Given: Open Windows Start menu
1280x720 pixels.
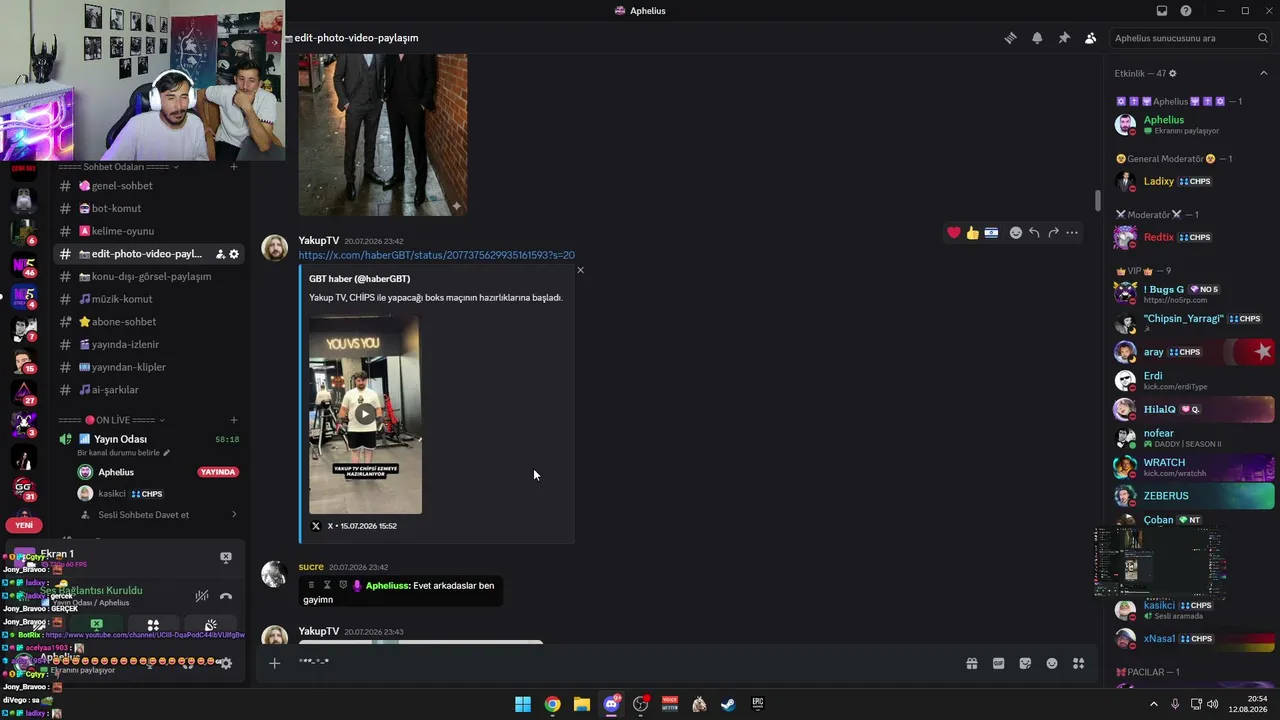Looking at the screenshot, I should click(523, 705).
